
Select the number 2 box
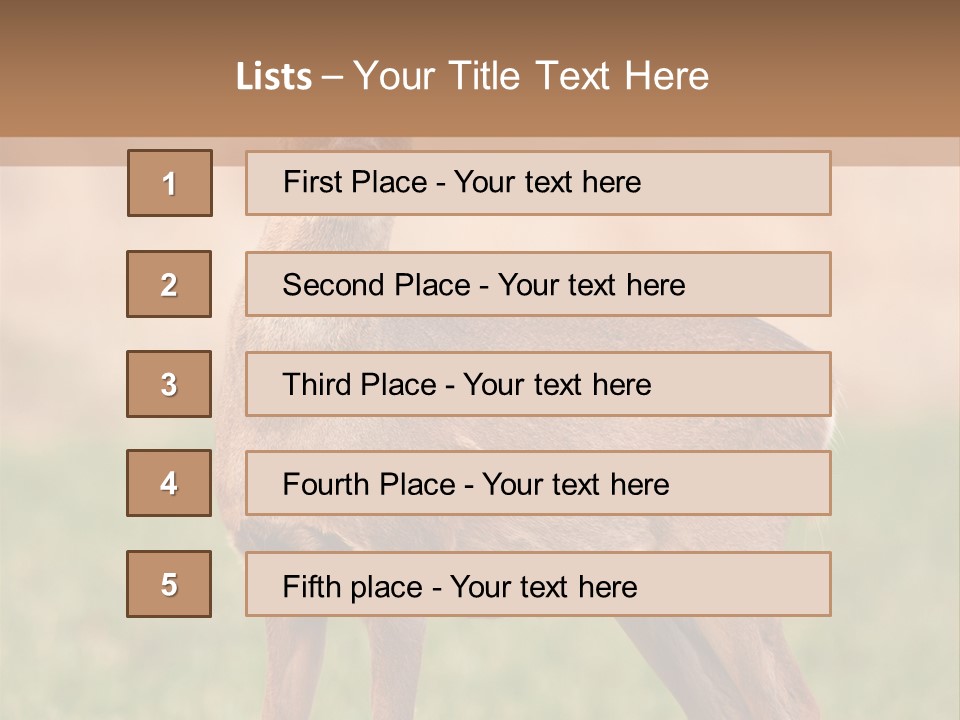pos(169,284)
